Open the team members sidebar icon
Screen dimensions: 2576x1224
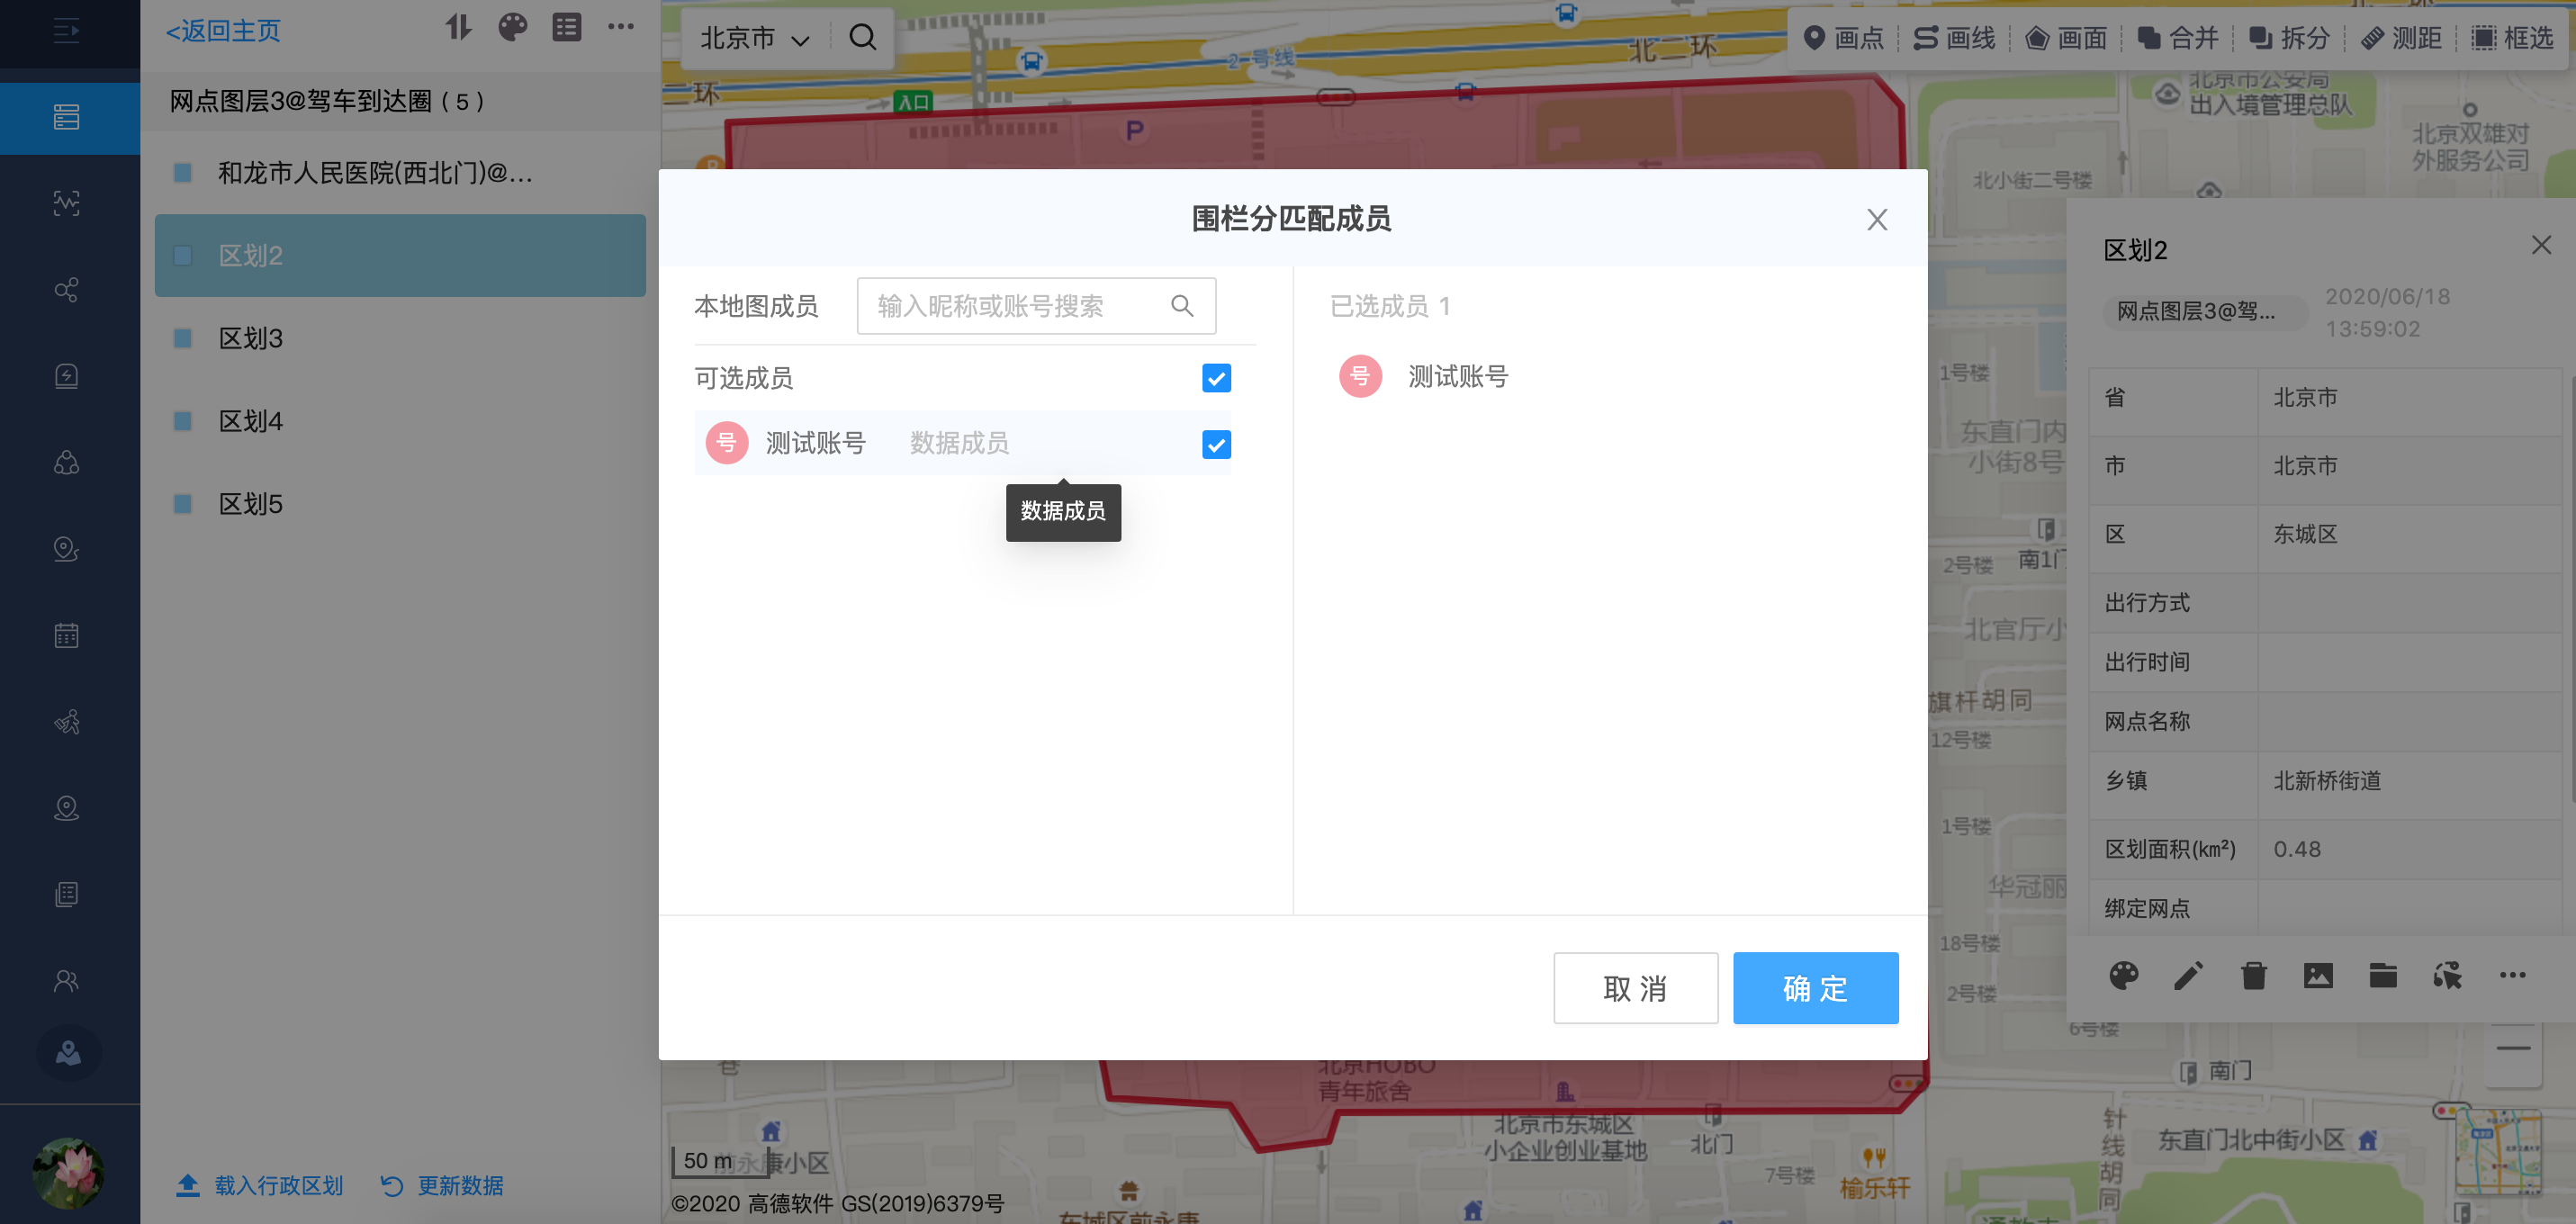(66, 980)
